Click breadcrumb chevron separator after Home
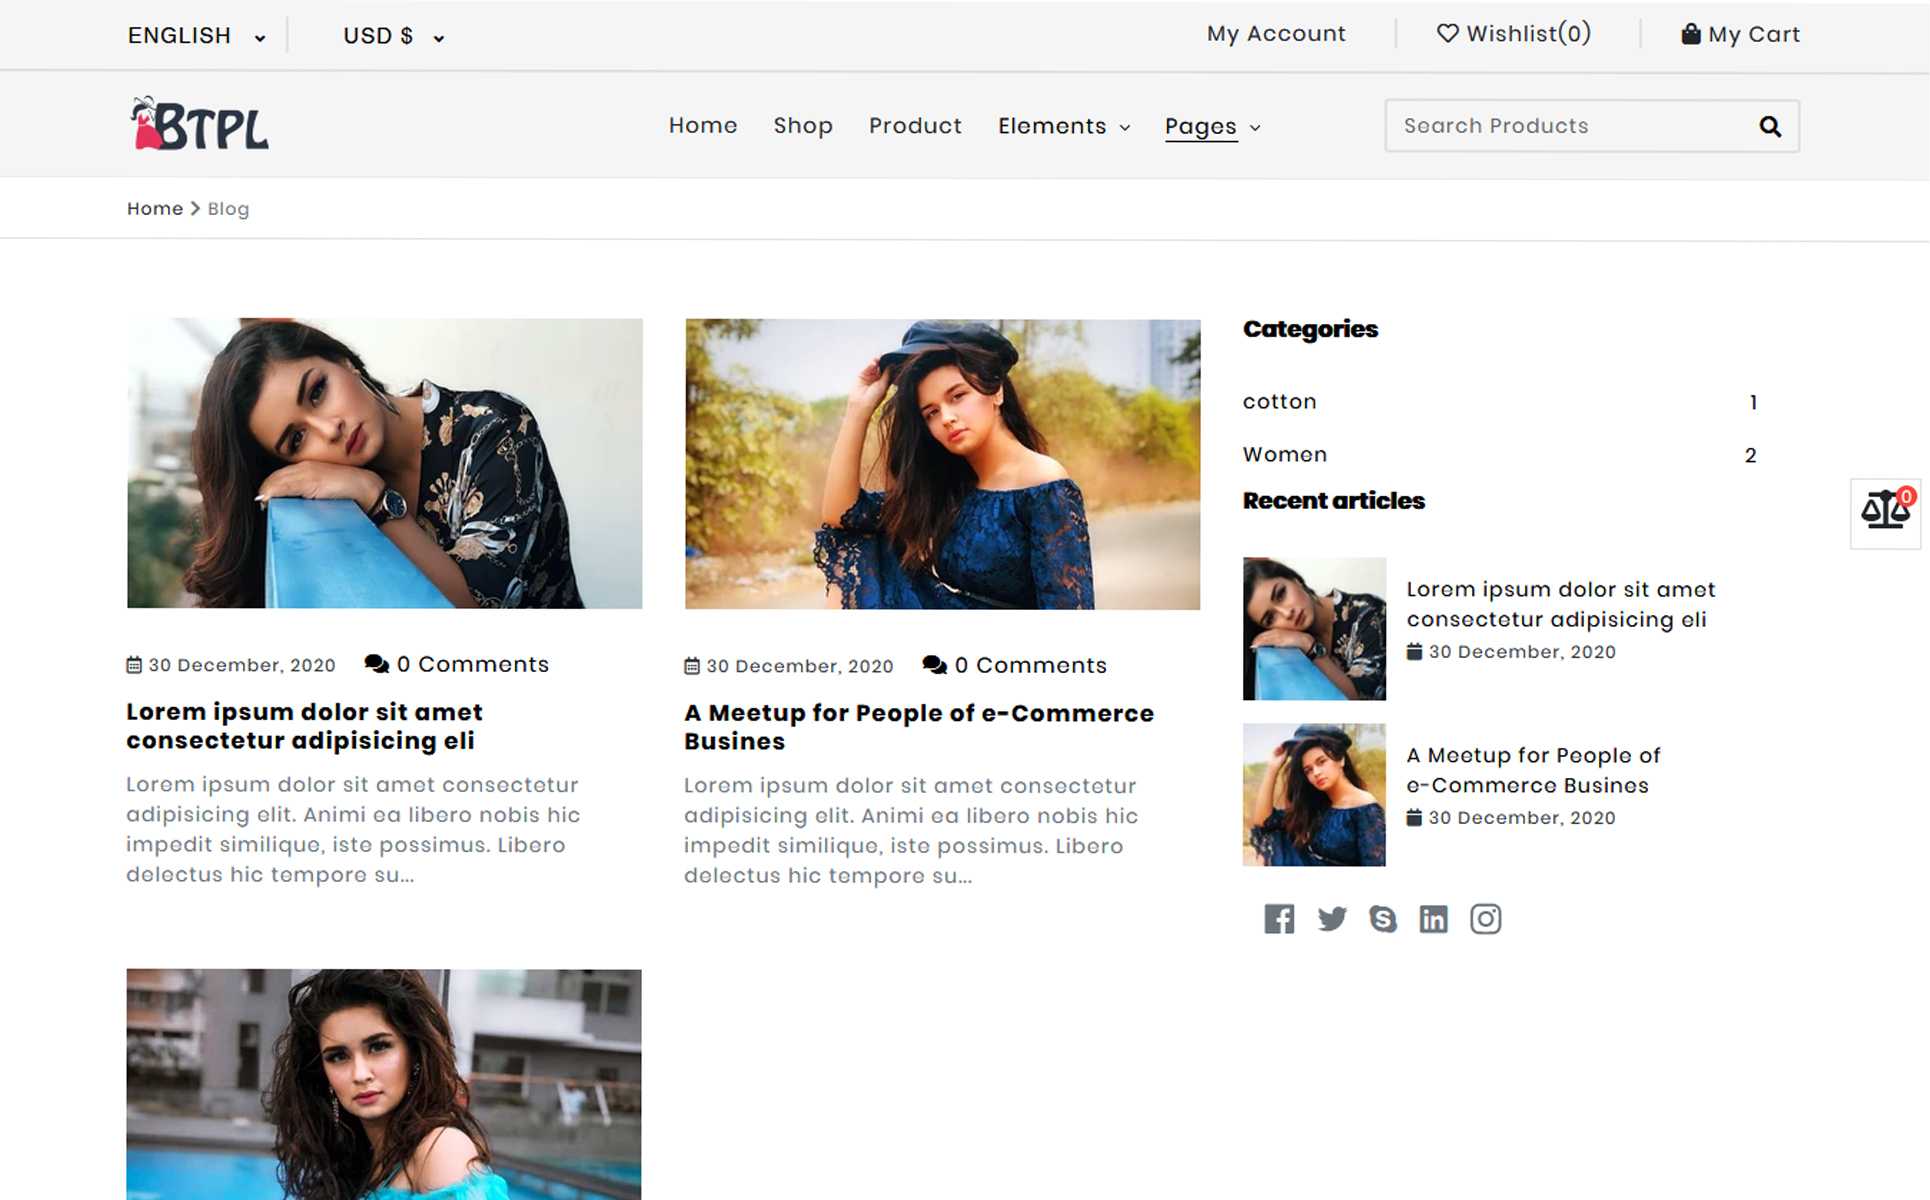This screenshot has width=1930, height=1200. point(195,209)
